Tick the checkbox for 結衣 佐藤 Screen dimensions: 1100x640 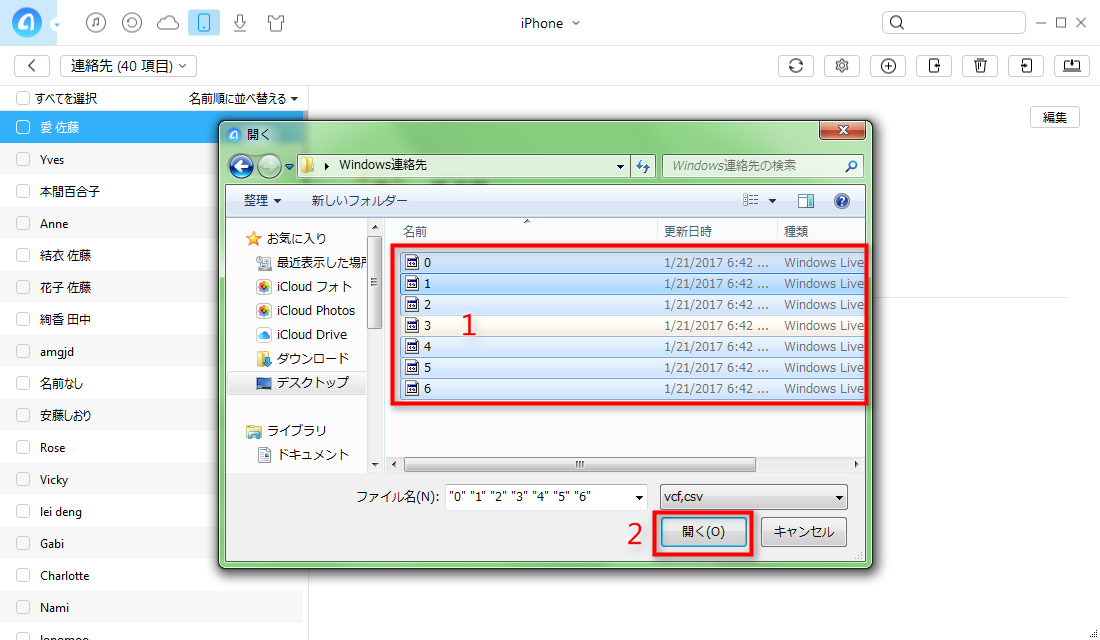click(23, 255)
